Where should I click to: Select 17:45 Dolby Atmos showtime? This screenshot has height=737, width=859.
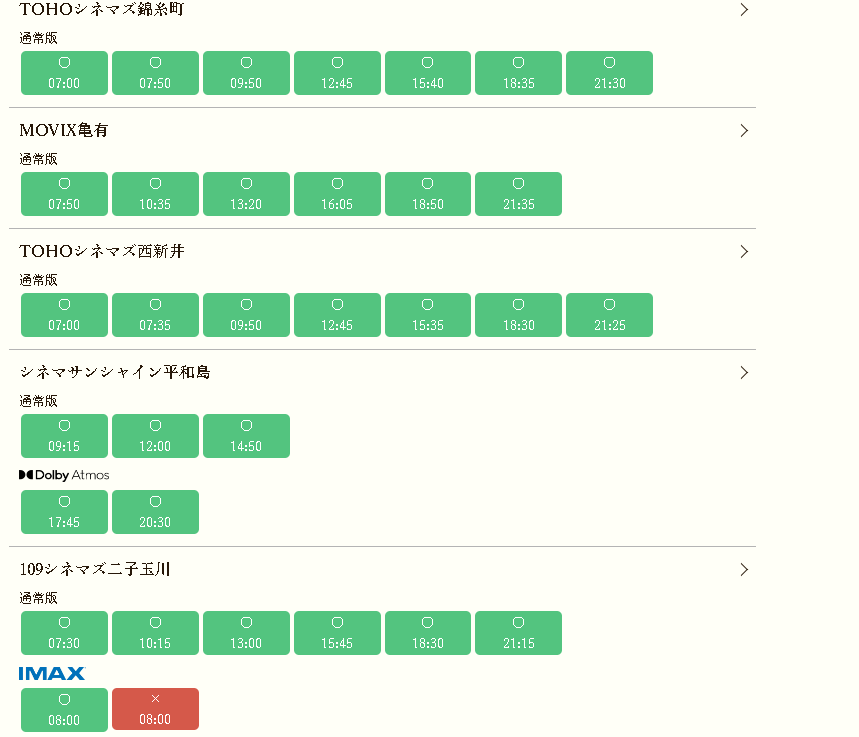(x=64, y=512)
